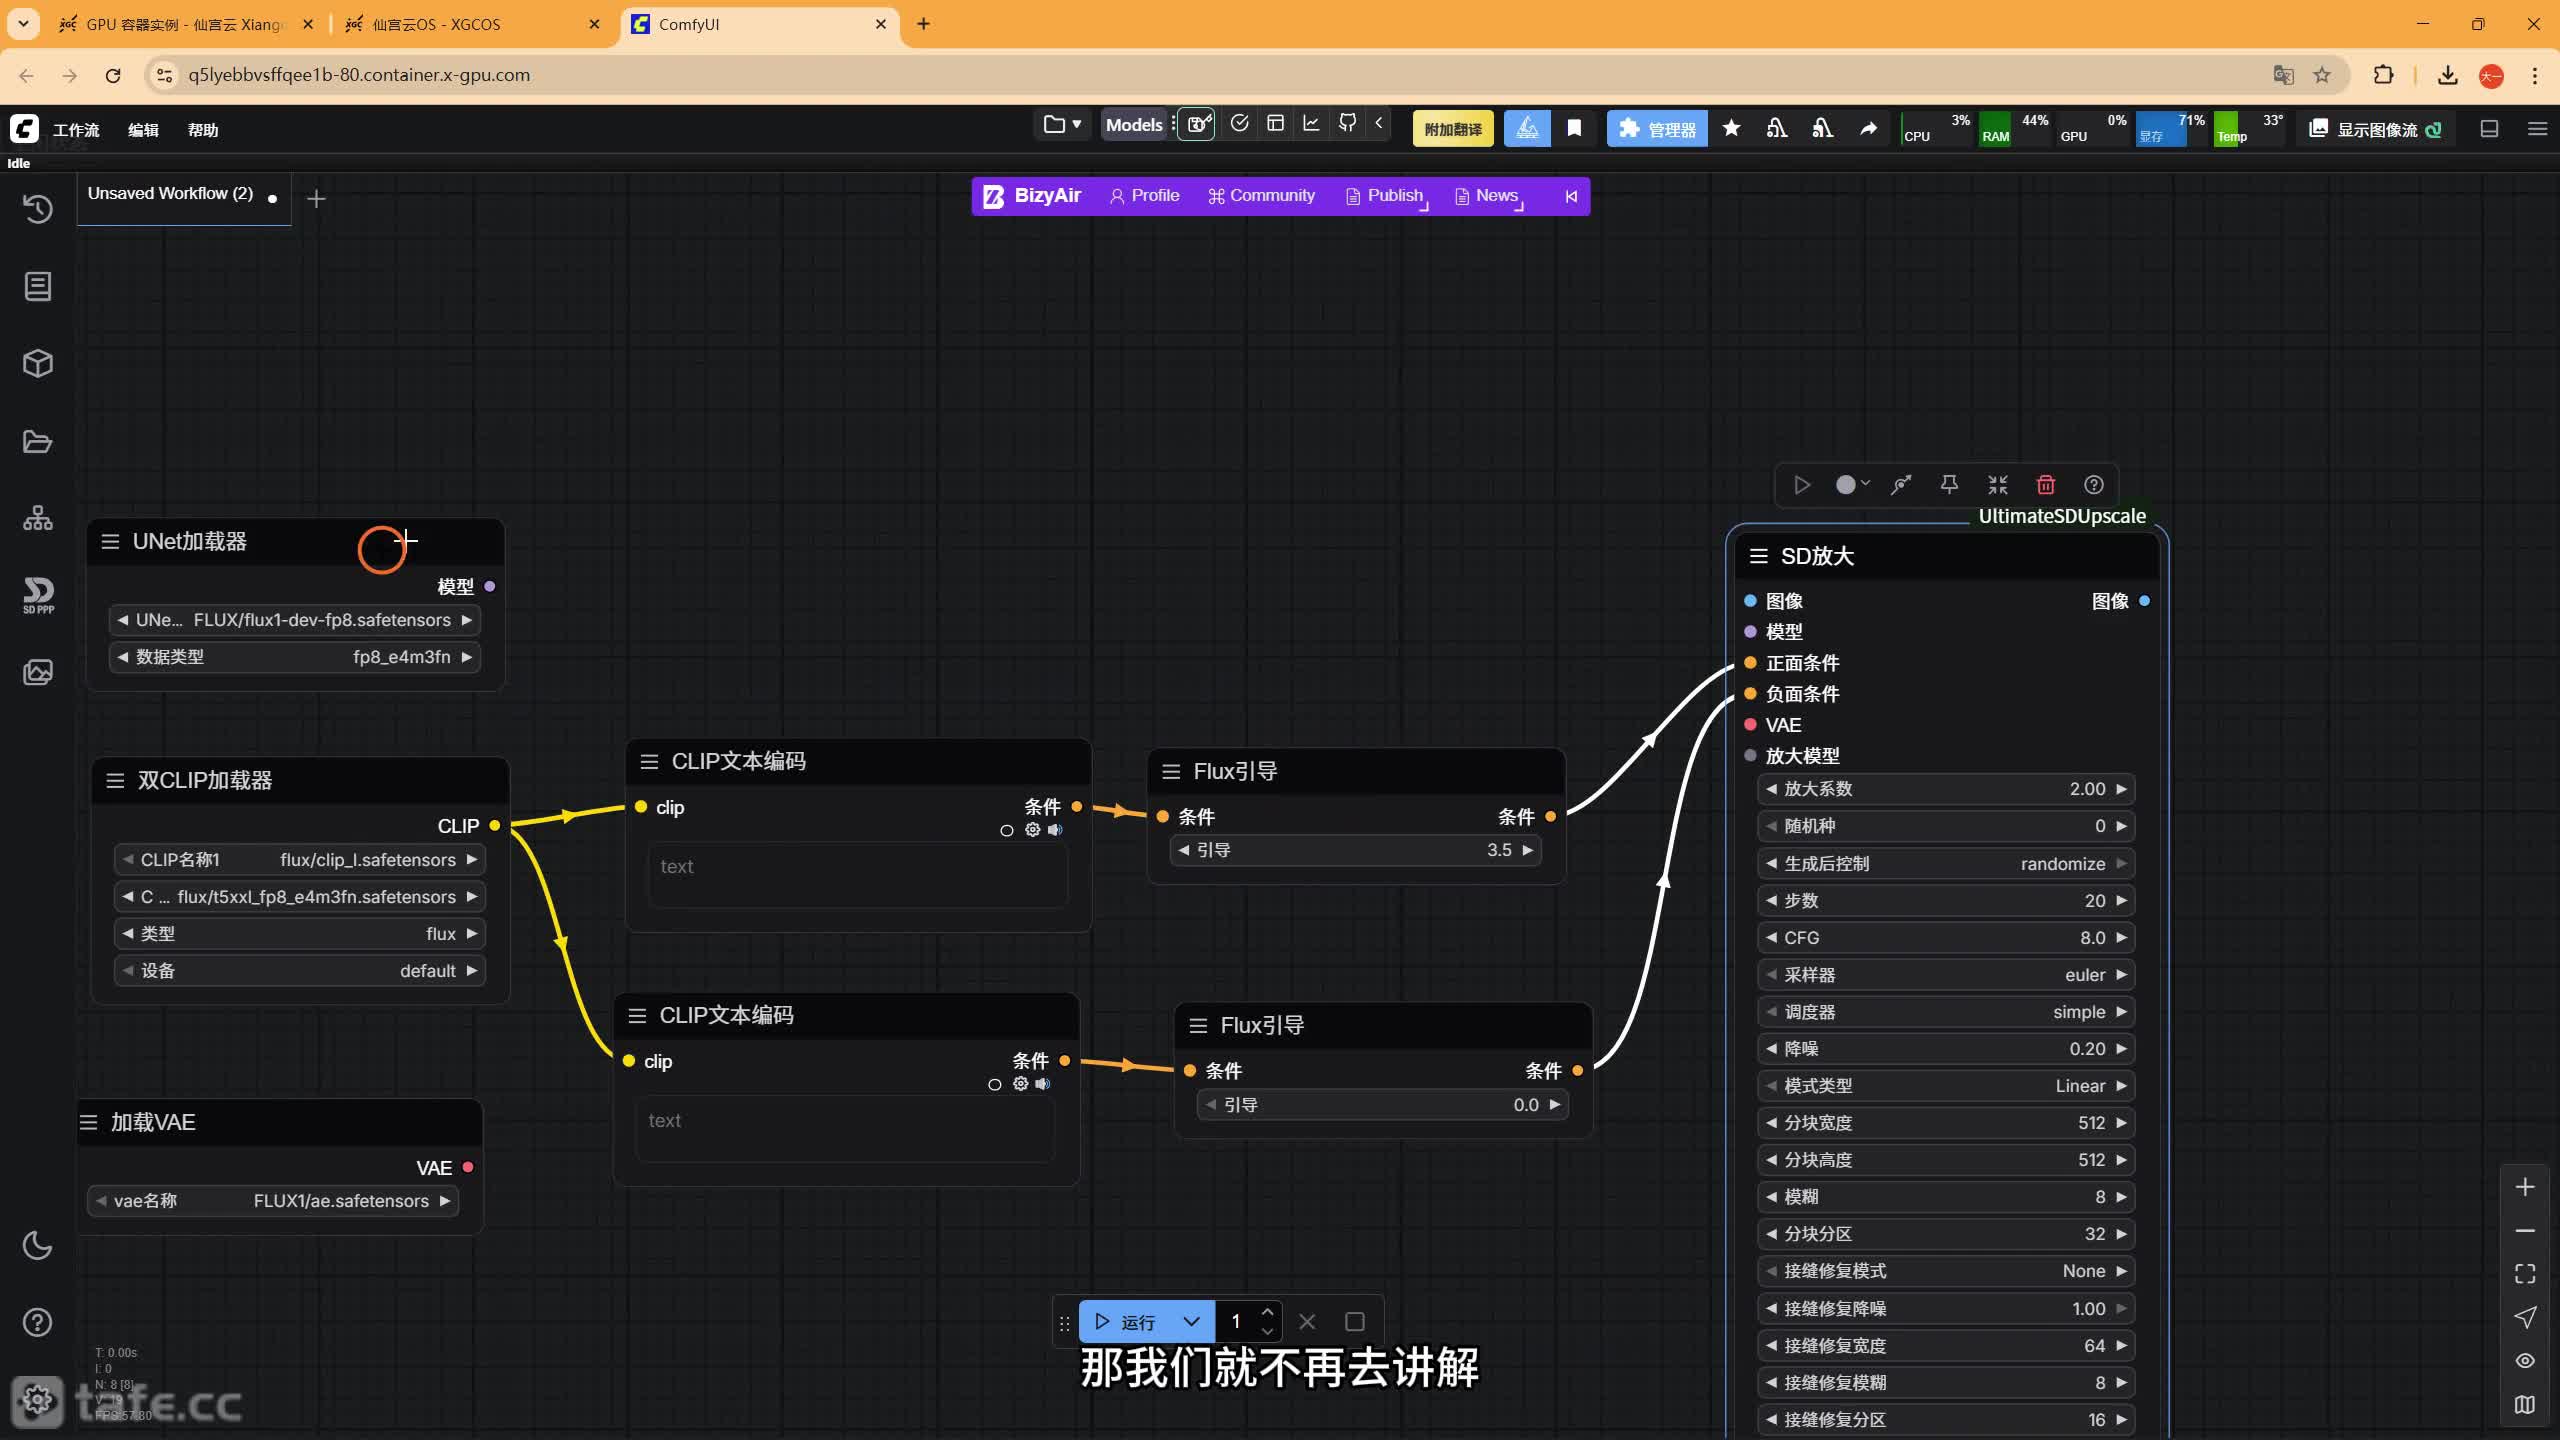Collapse the selected node
2560x1440 pixels.
click(x=1997, y=485)
